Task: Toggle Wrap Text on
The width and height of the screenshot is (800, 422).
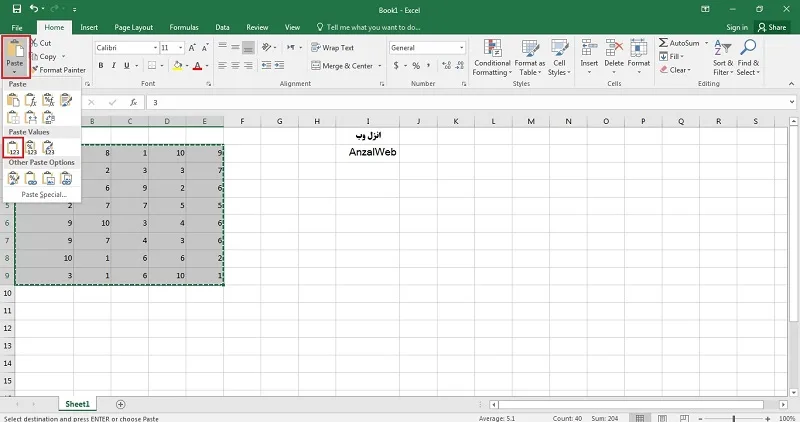Action: (332, 47)
